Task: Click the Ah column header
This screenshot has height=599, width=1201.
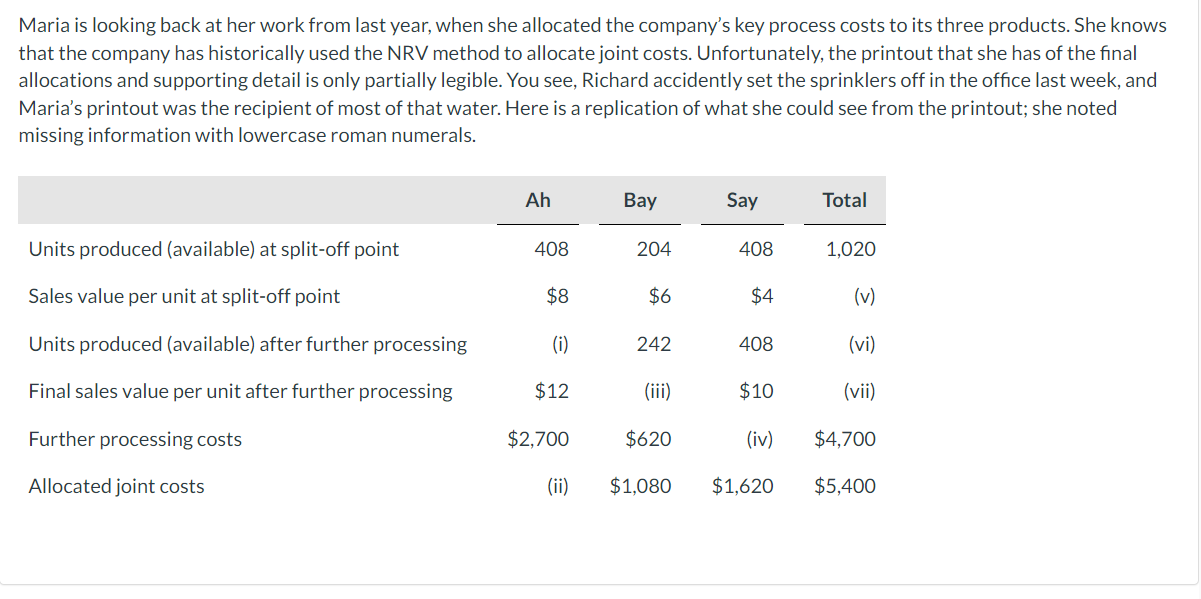Action: pos(538,200)
